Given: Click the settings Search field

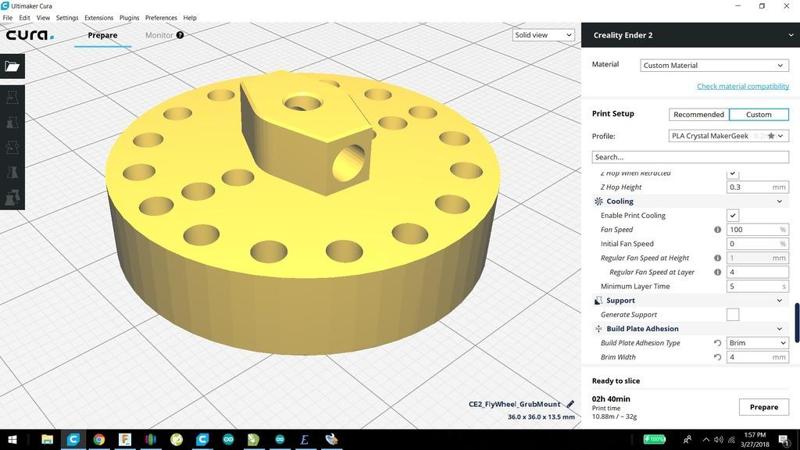Looking at the screenshot, I should click(x=690, y=157).
